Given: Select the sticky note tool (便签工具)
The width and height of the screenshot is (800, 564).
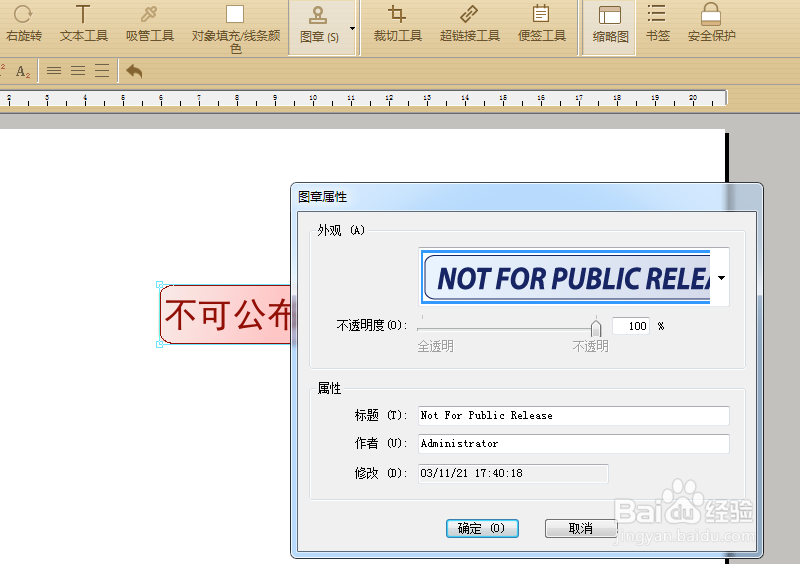Looking at the screenshot, I should coord(541,23).
